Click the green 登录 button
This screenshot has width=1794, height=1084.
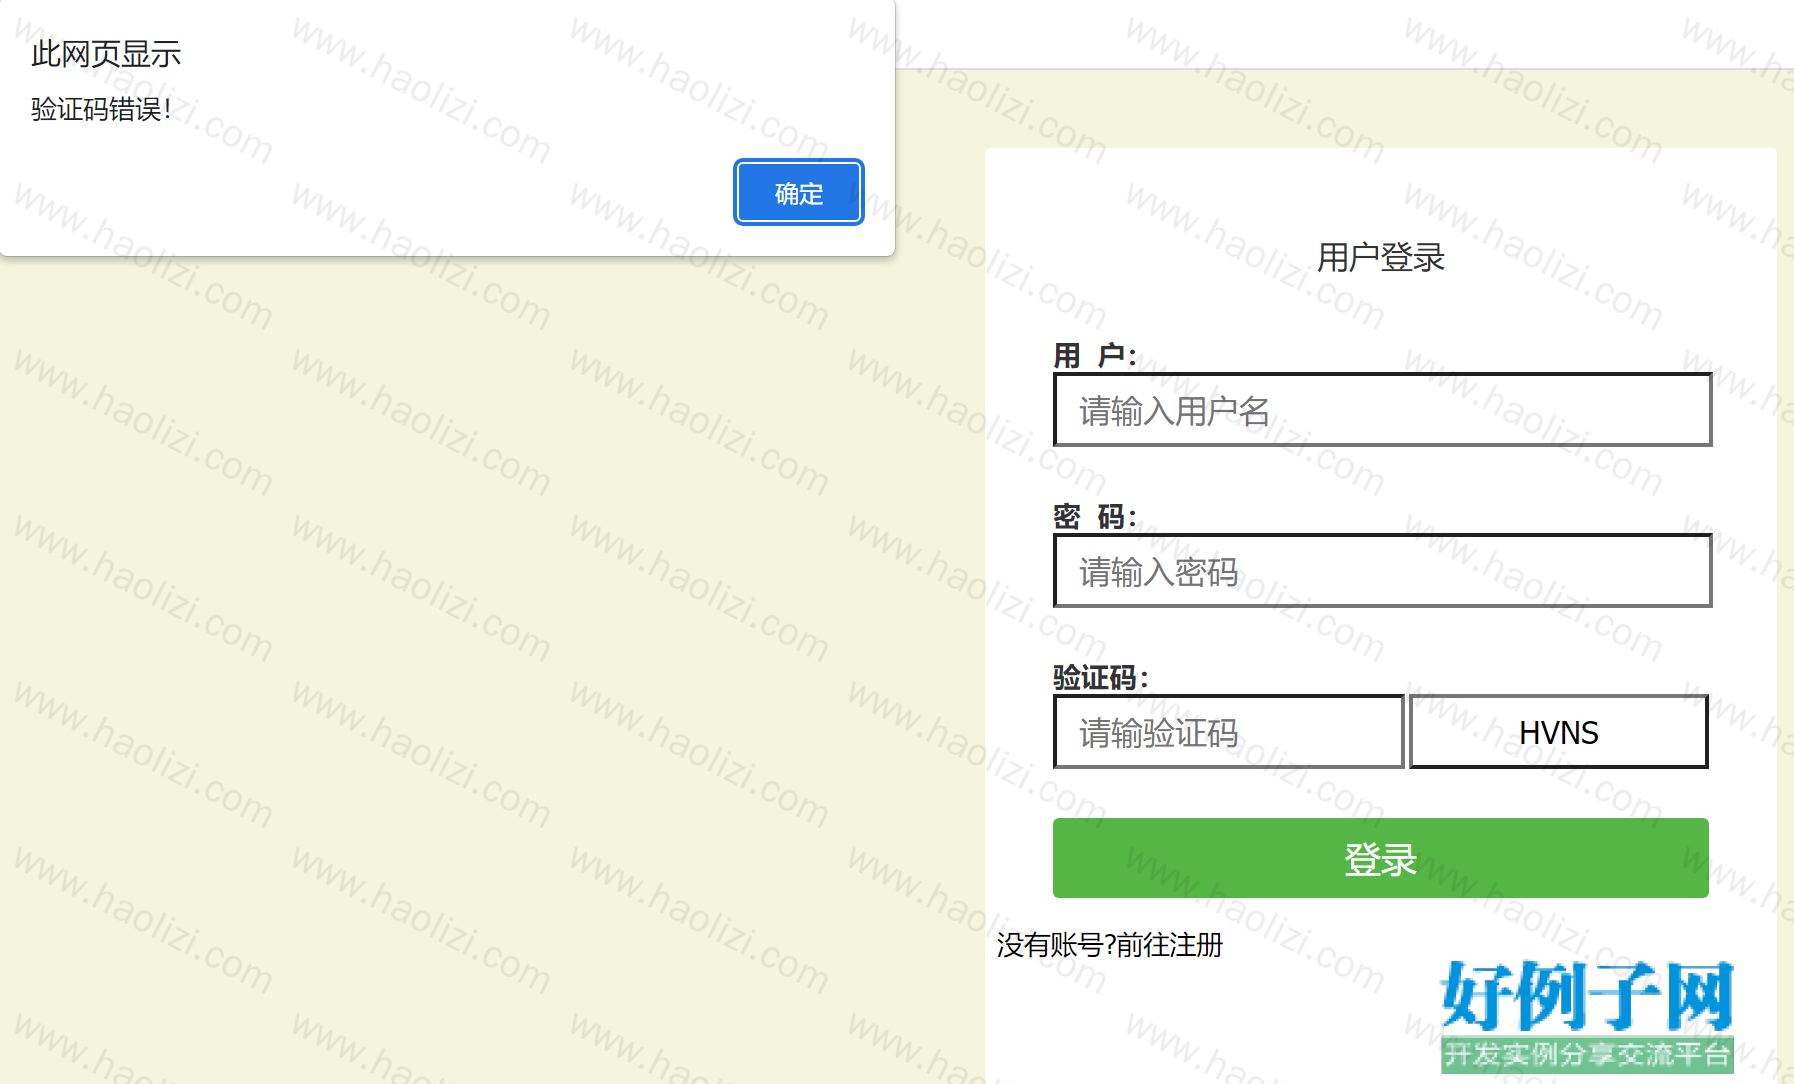coord(1380,858)
